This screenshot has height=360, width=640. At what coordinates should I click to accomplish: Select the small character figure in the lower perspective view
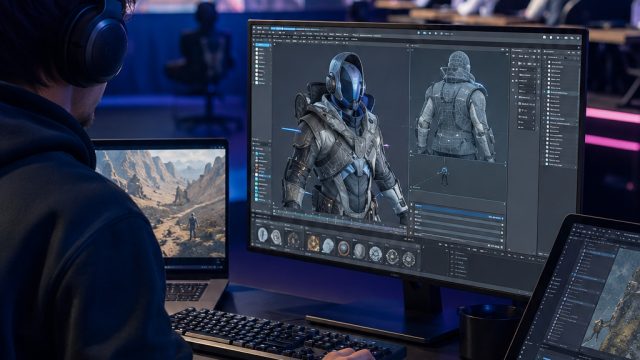[443, 176]
